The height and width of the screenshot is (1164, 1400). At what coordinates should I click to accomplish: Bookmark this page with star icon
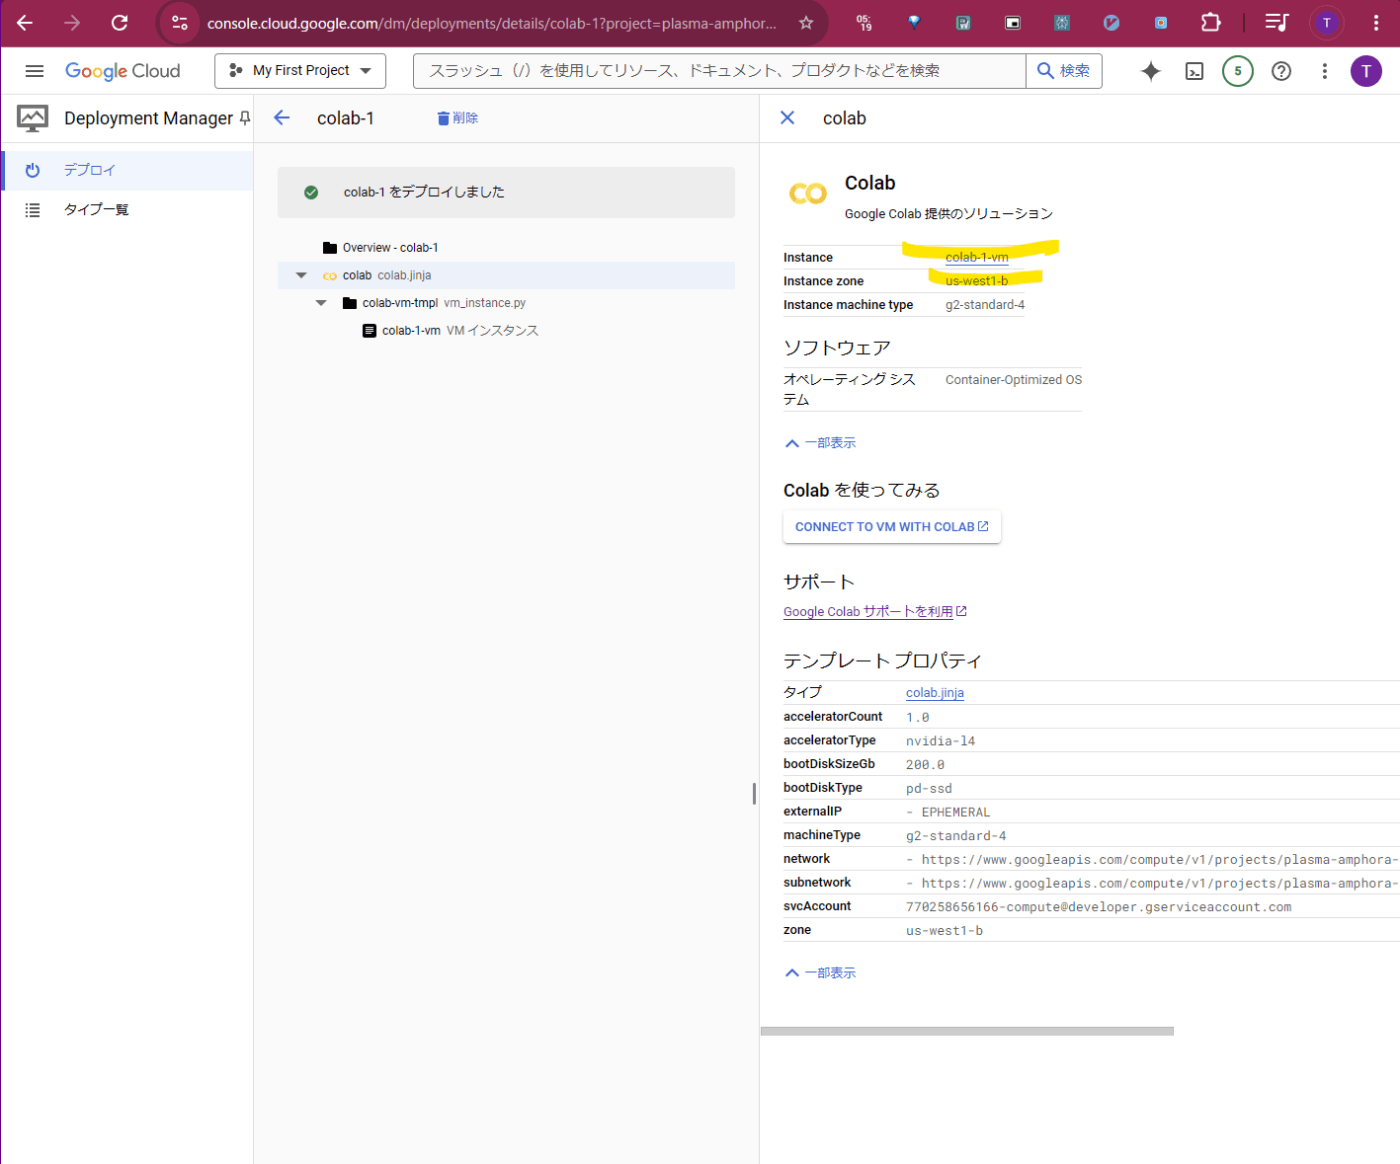click(x=806, y=22)
